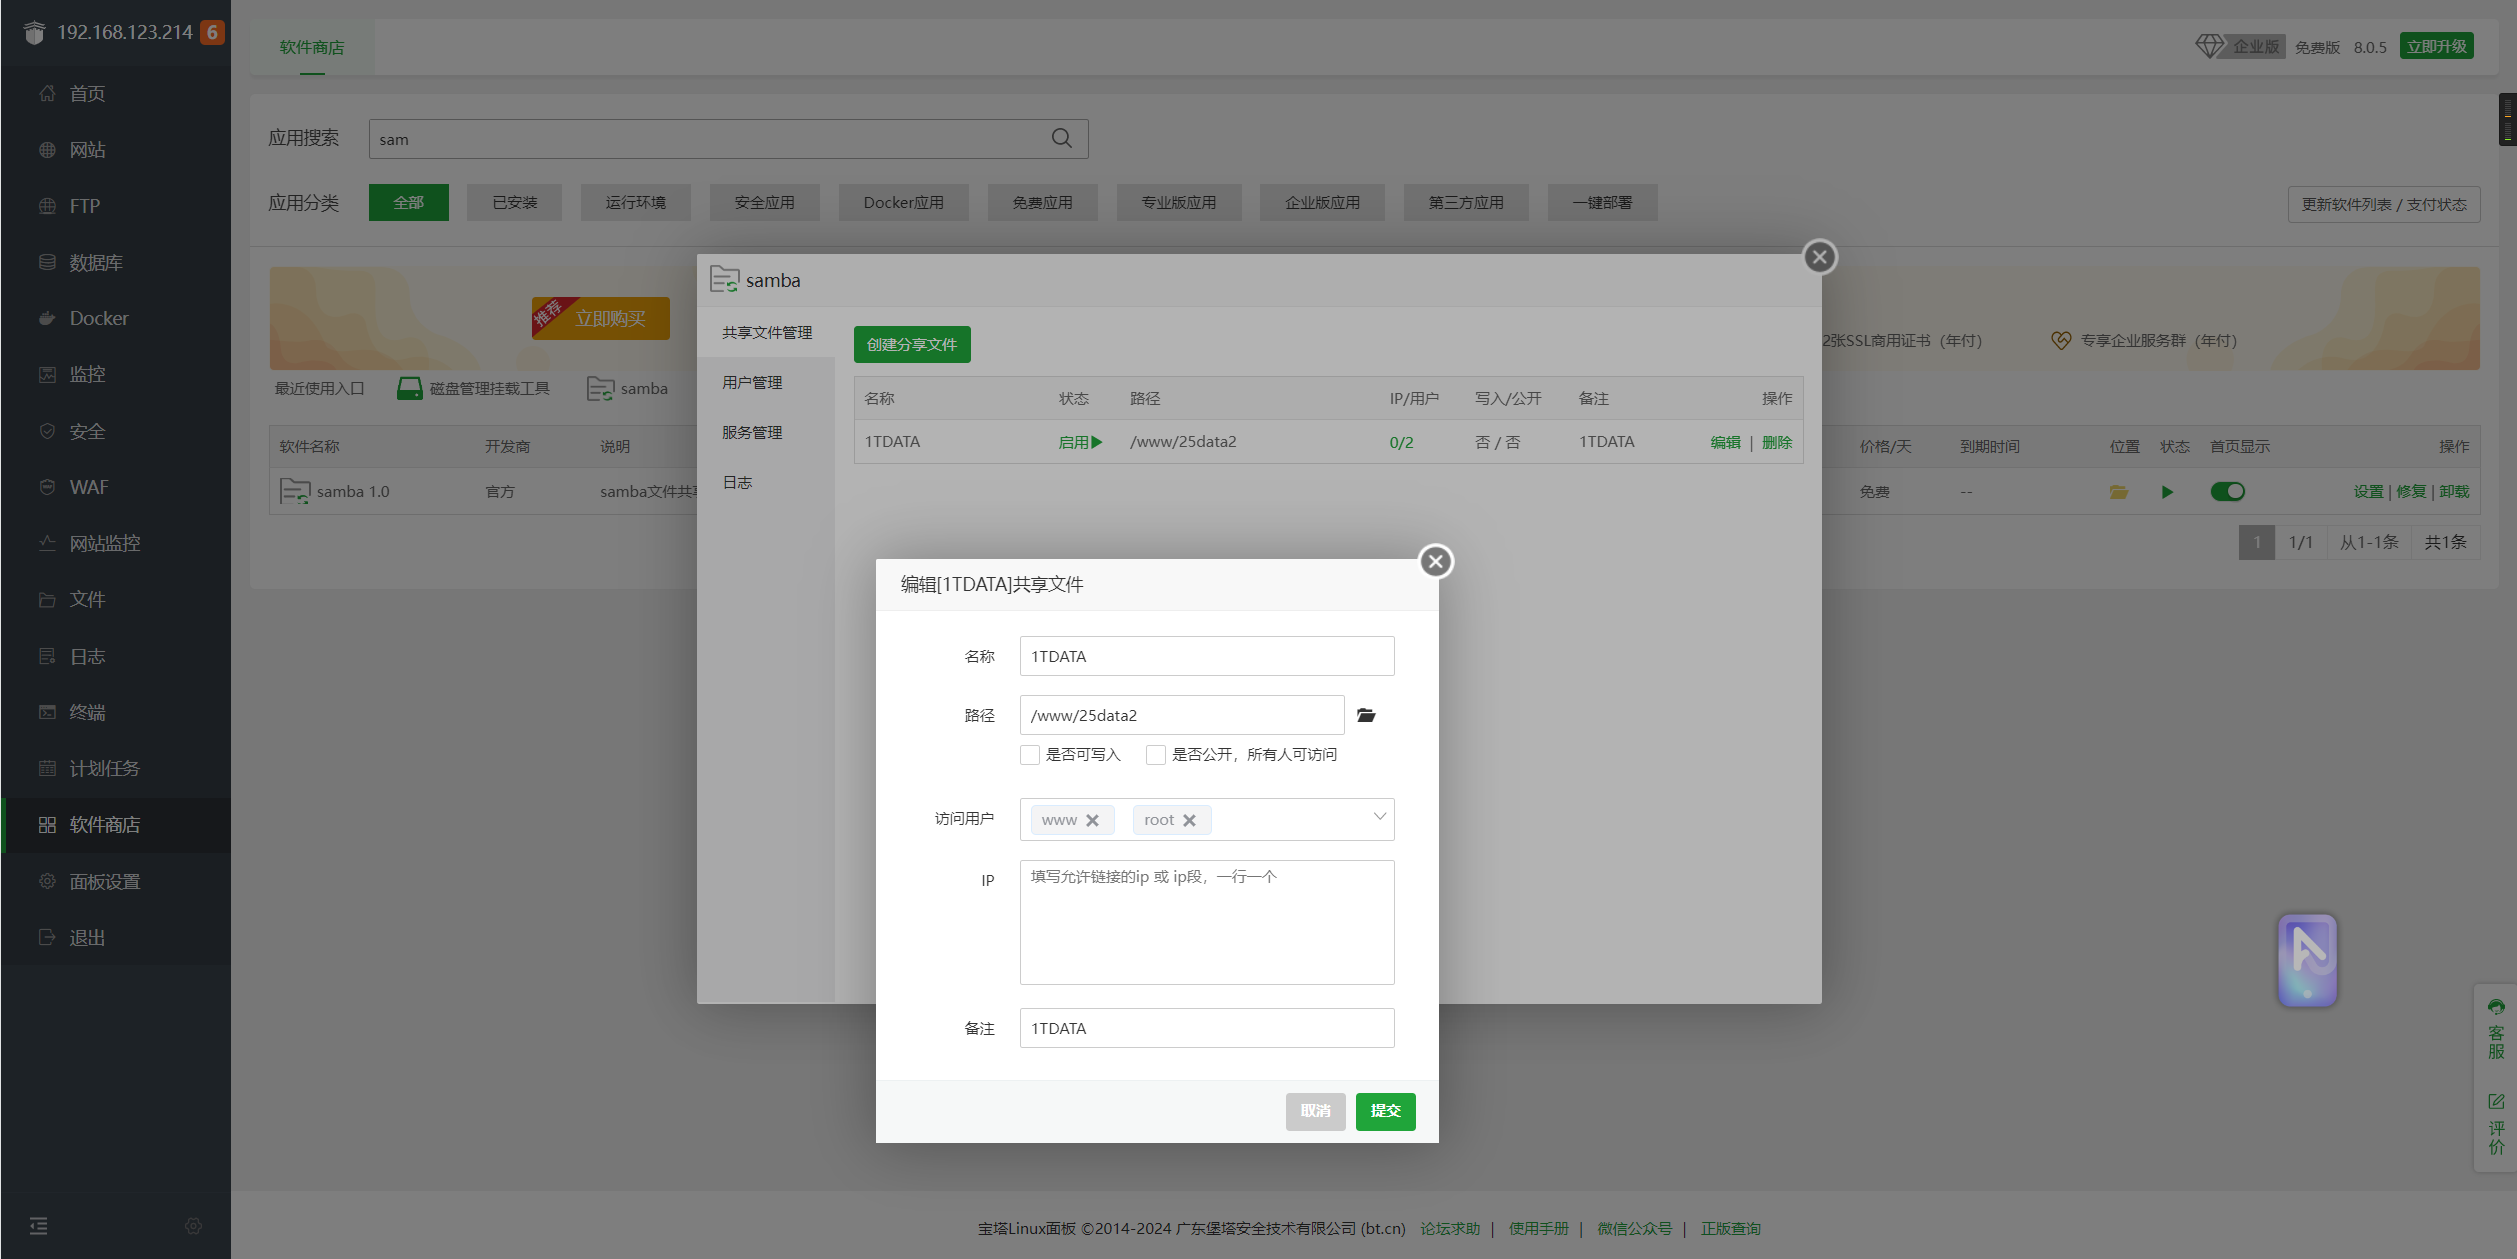Filter by 运行环境 category
Image resolution: width=2517 pixels, height=1259 pixels.
[635, 202]
